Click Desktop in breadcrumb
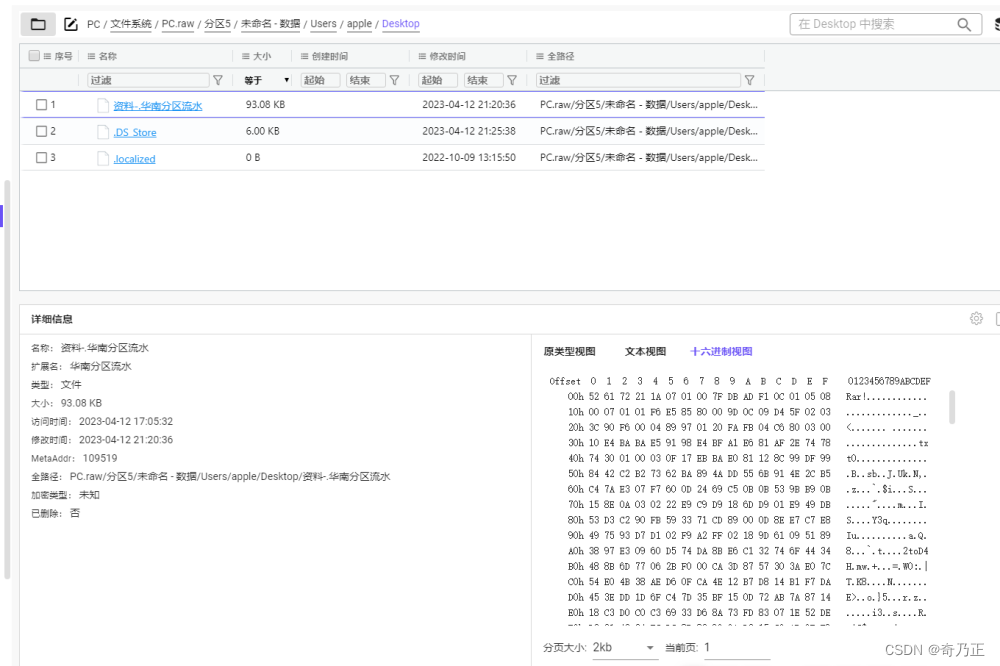1000x666 pixels. tap(401, 24)
